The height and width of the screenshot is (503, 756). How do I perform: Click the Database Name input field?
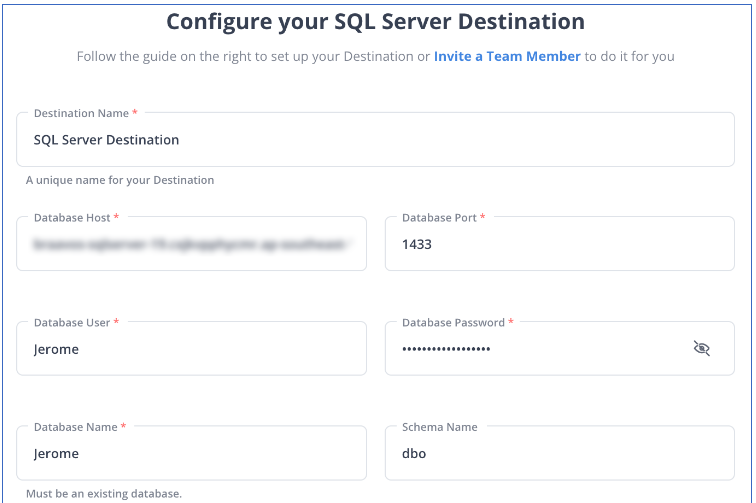(191, 453)
